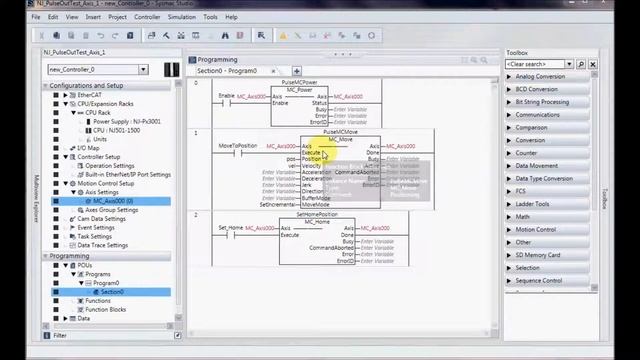Open the Tools menu
This screenshot has width=640, height=360.
tap(210, 17)
